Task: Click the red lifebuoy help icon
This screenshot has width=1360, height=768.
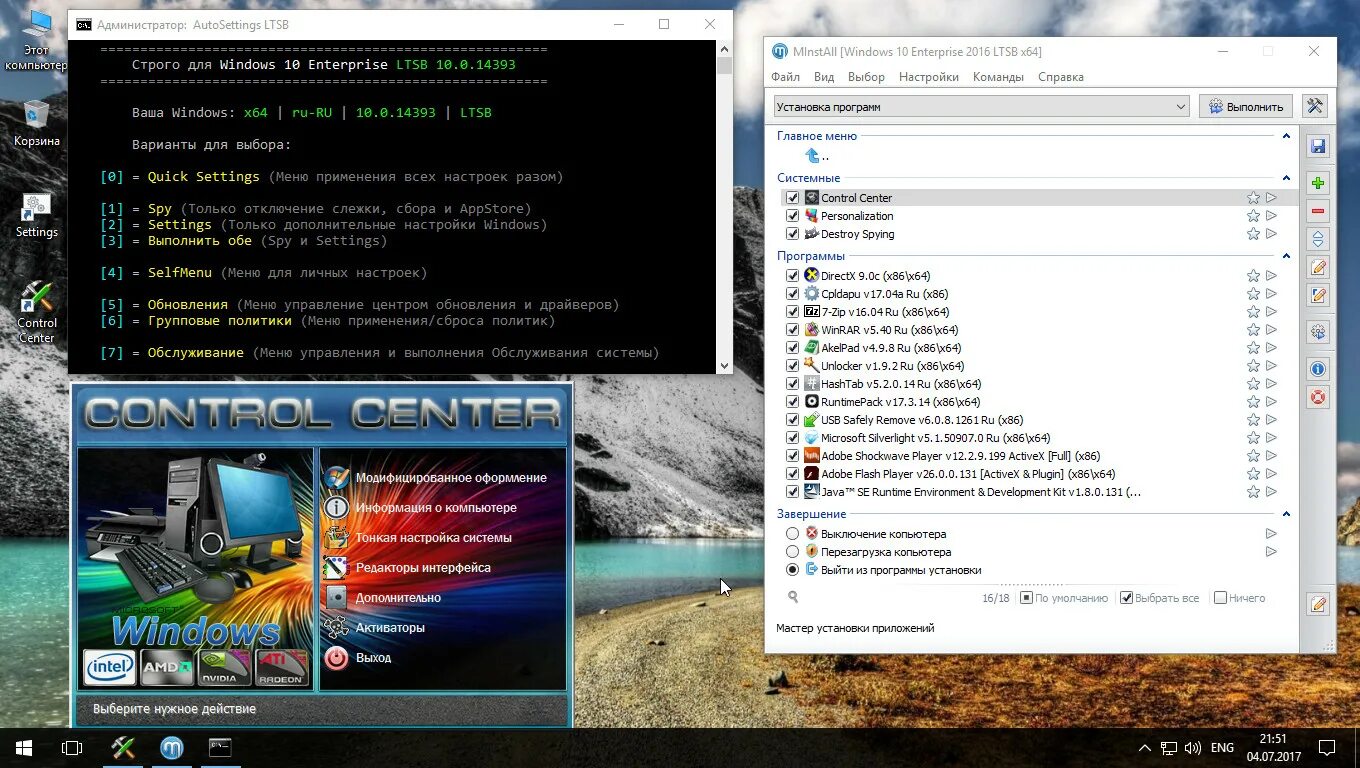Action: pos(1318,397)
